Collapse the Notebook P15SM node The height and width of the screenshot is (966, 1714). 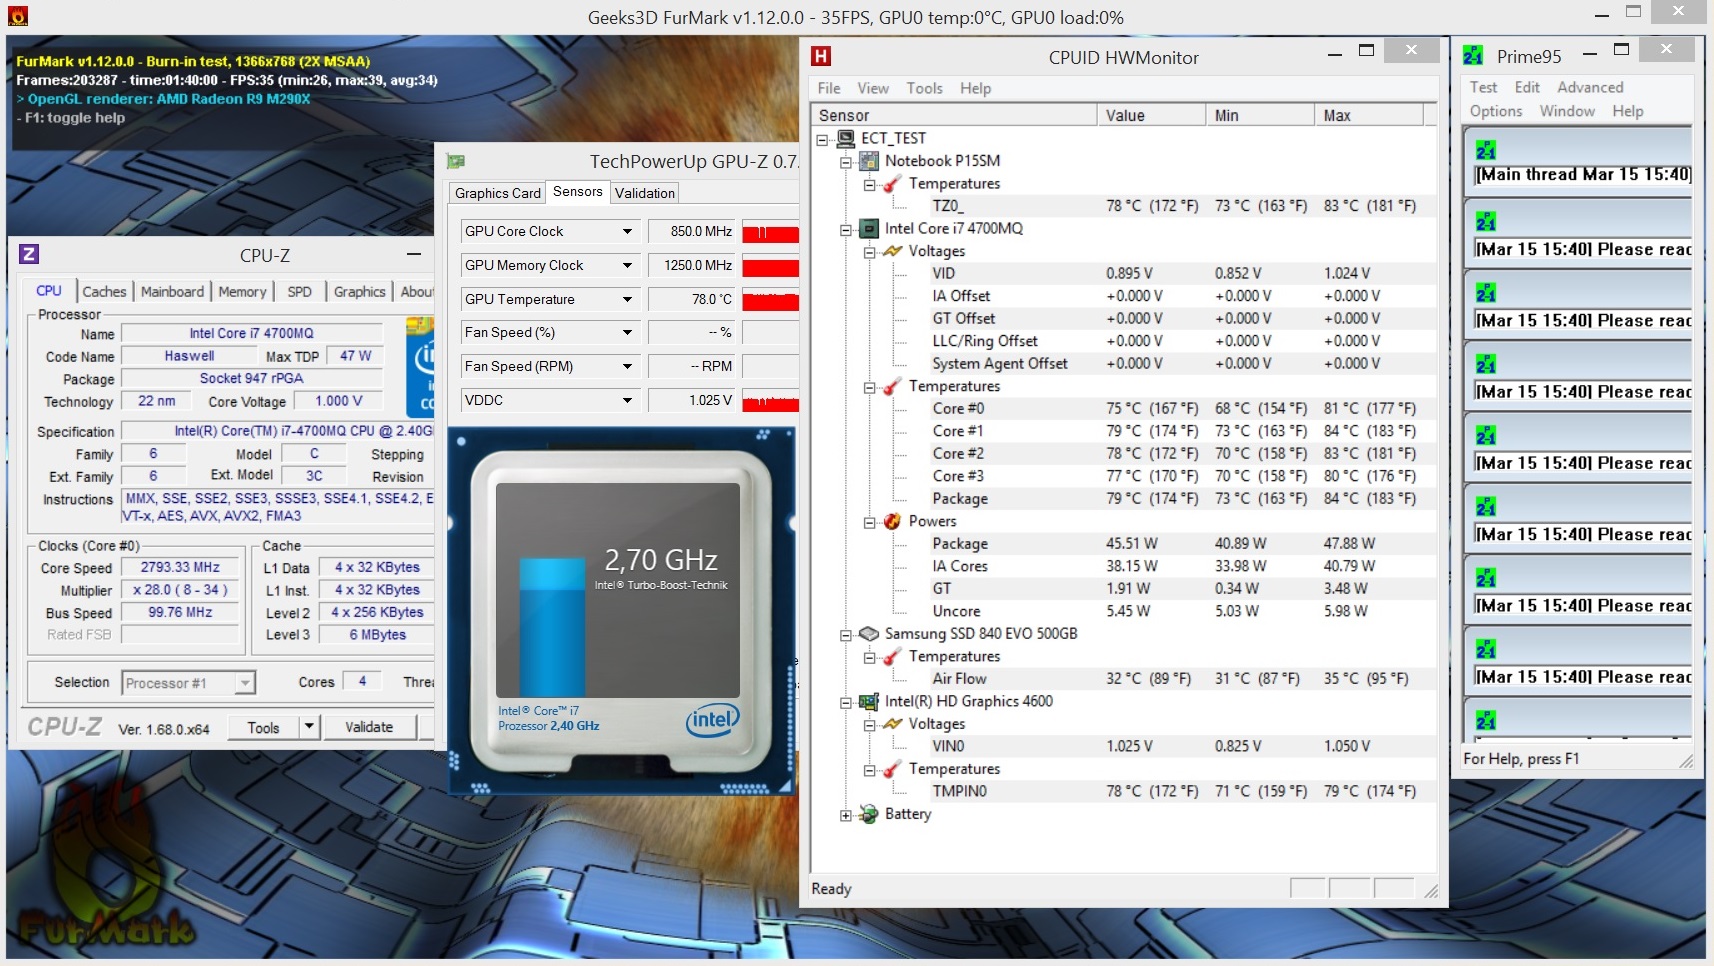(x=846, y=162)
